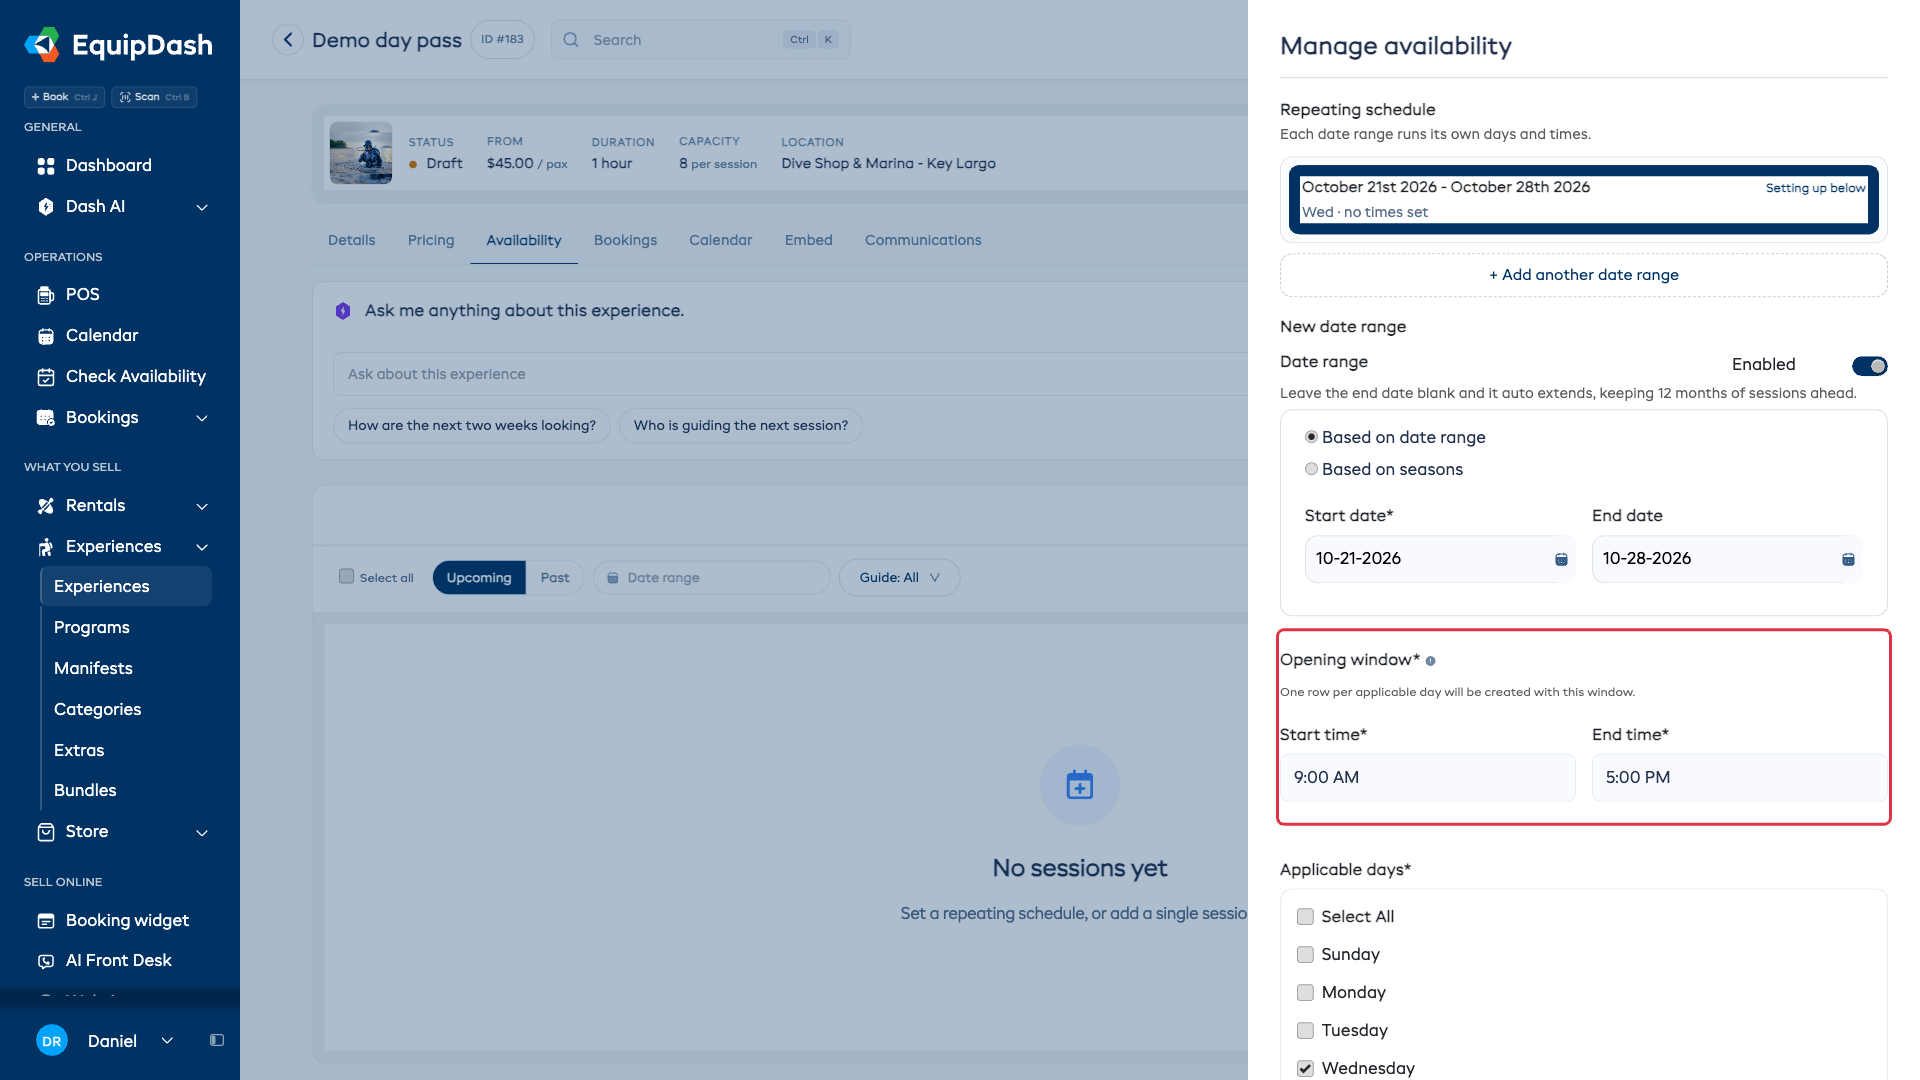1920x1080 pixels.
Task: Open the Bookings tab
Action: click(625, 241)
